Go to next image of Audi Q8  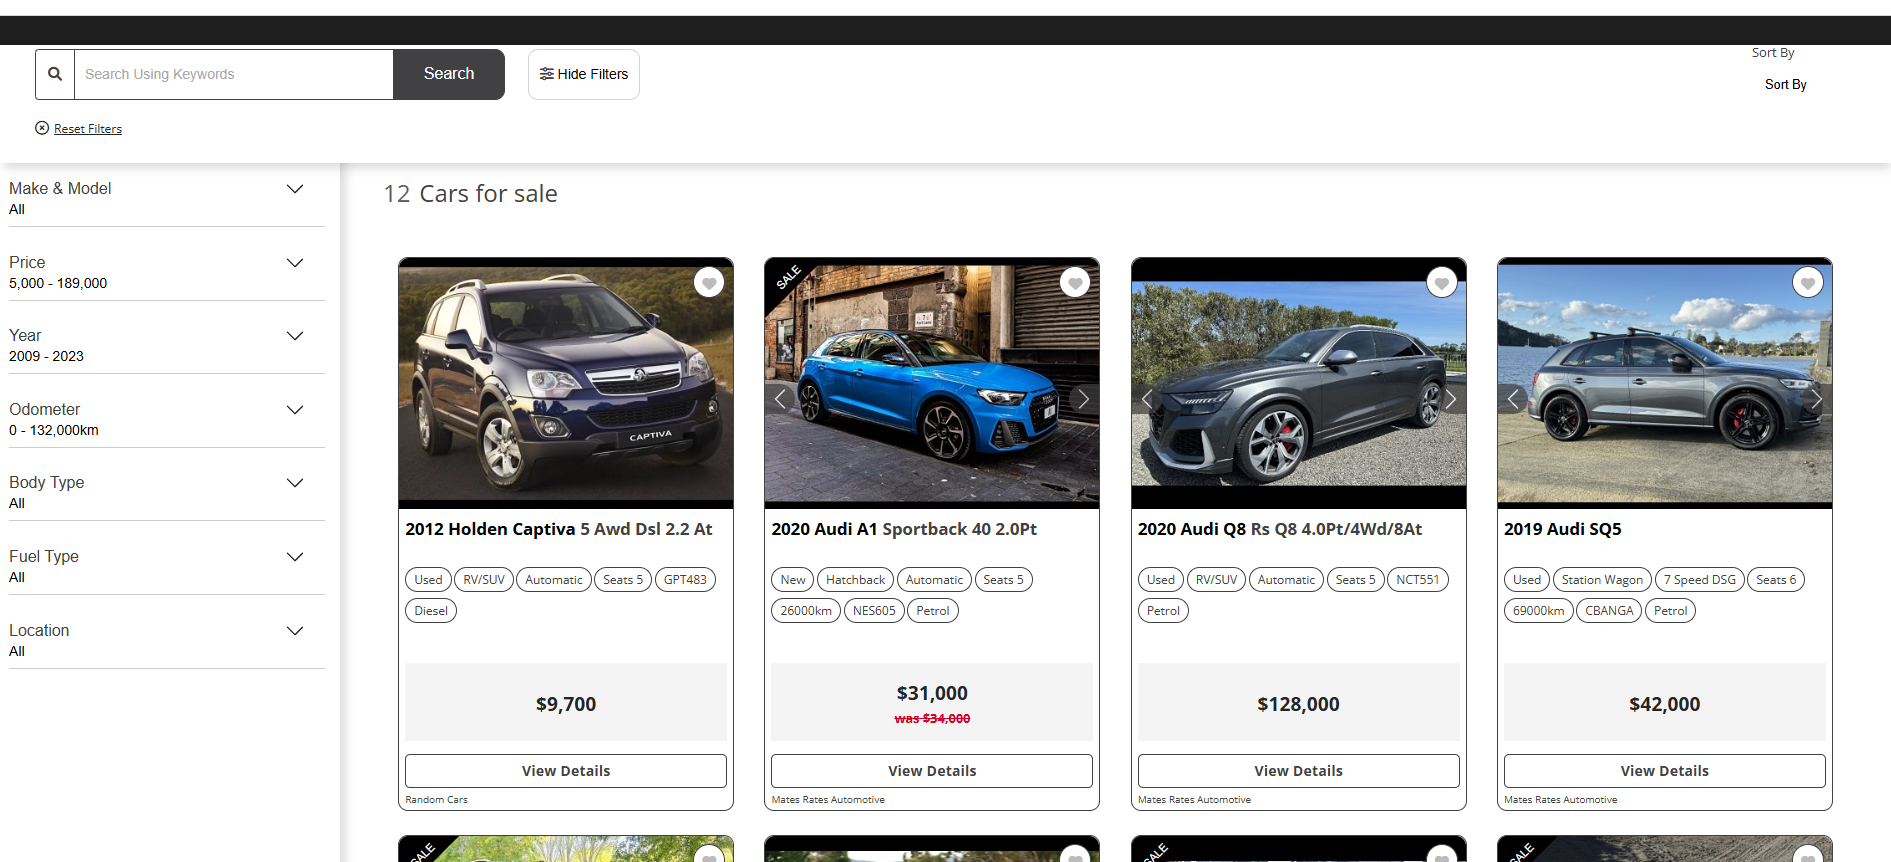coord(1449,399)
